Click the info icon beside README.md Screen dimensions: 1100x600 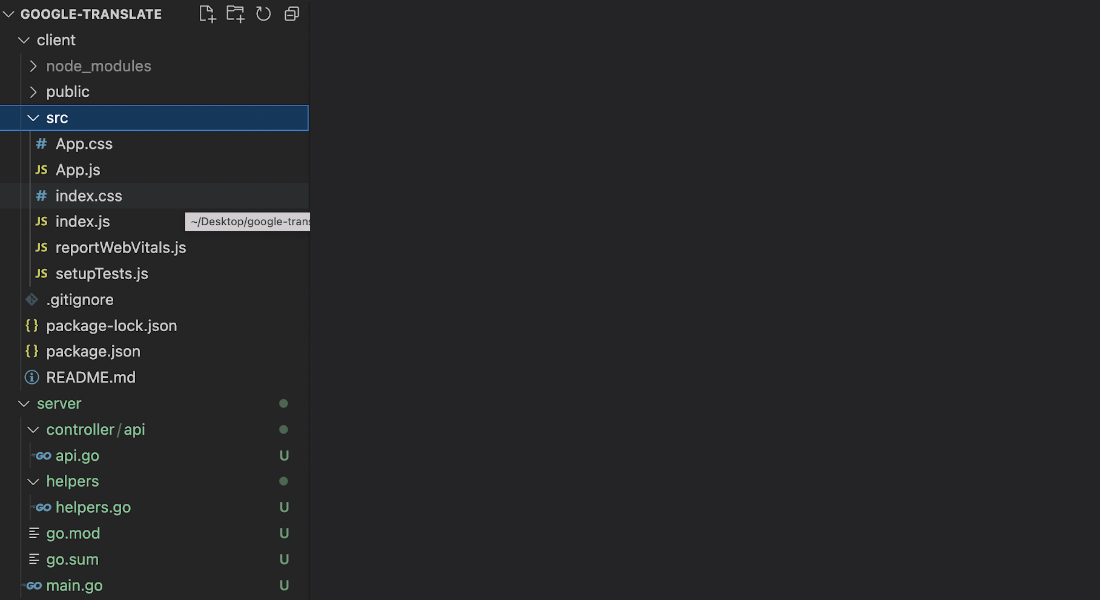32,378
